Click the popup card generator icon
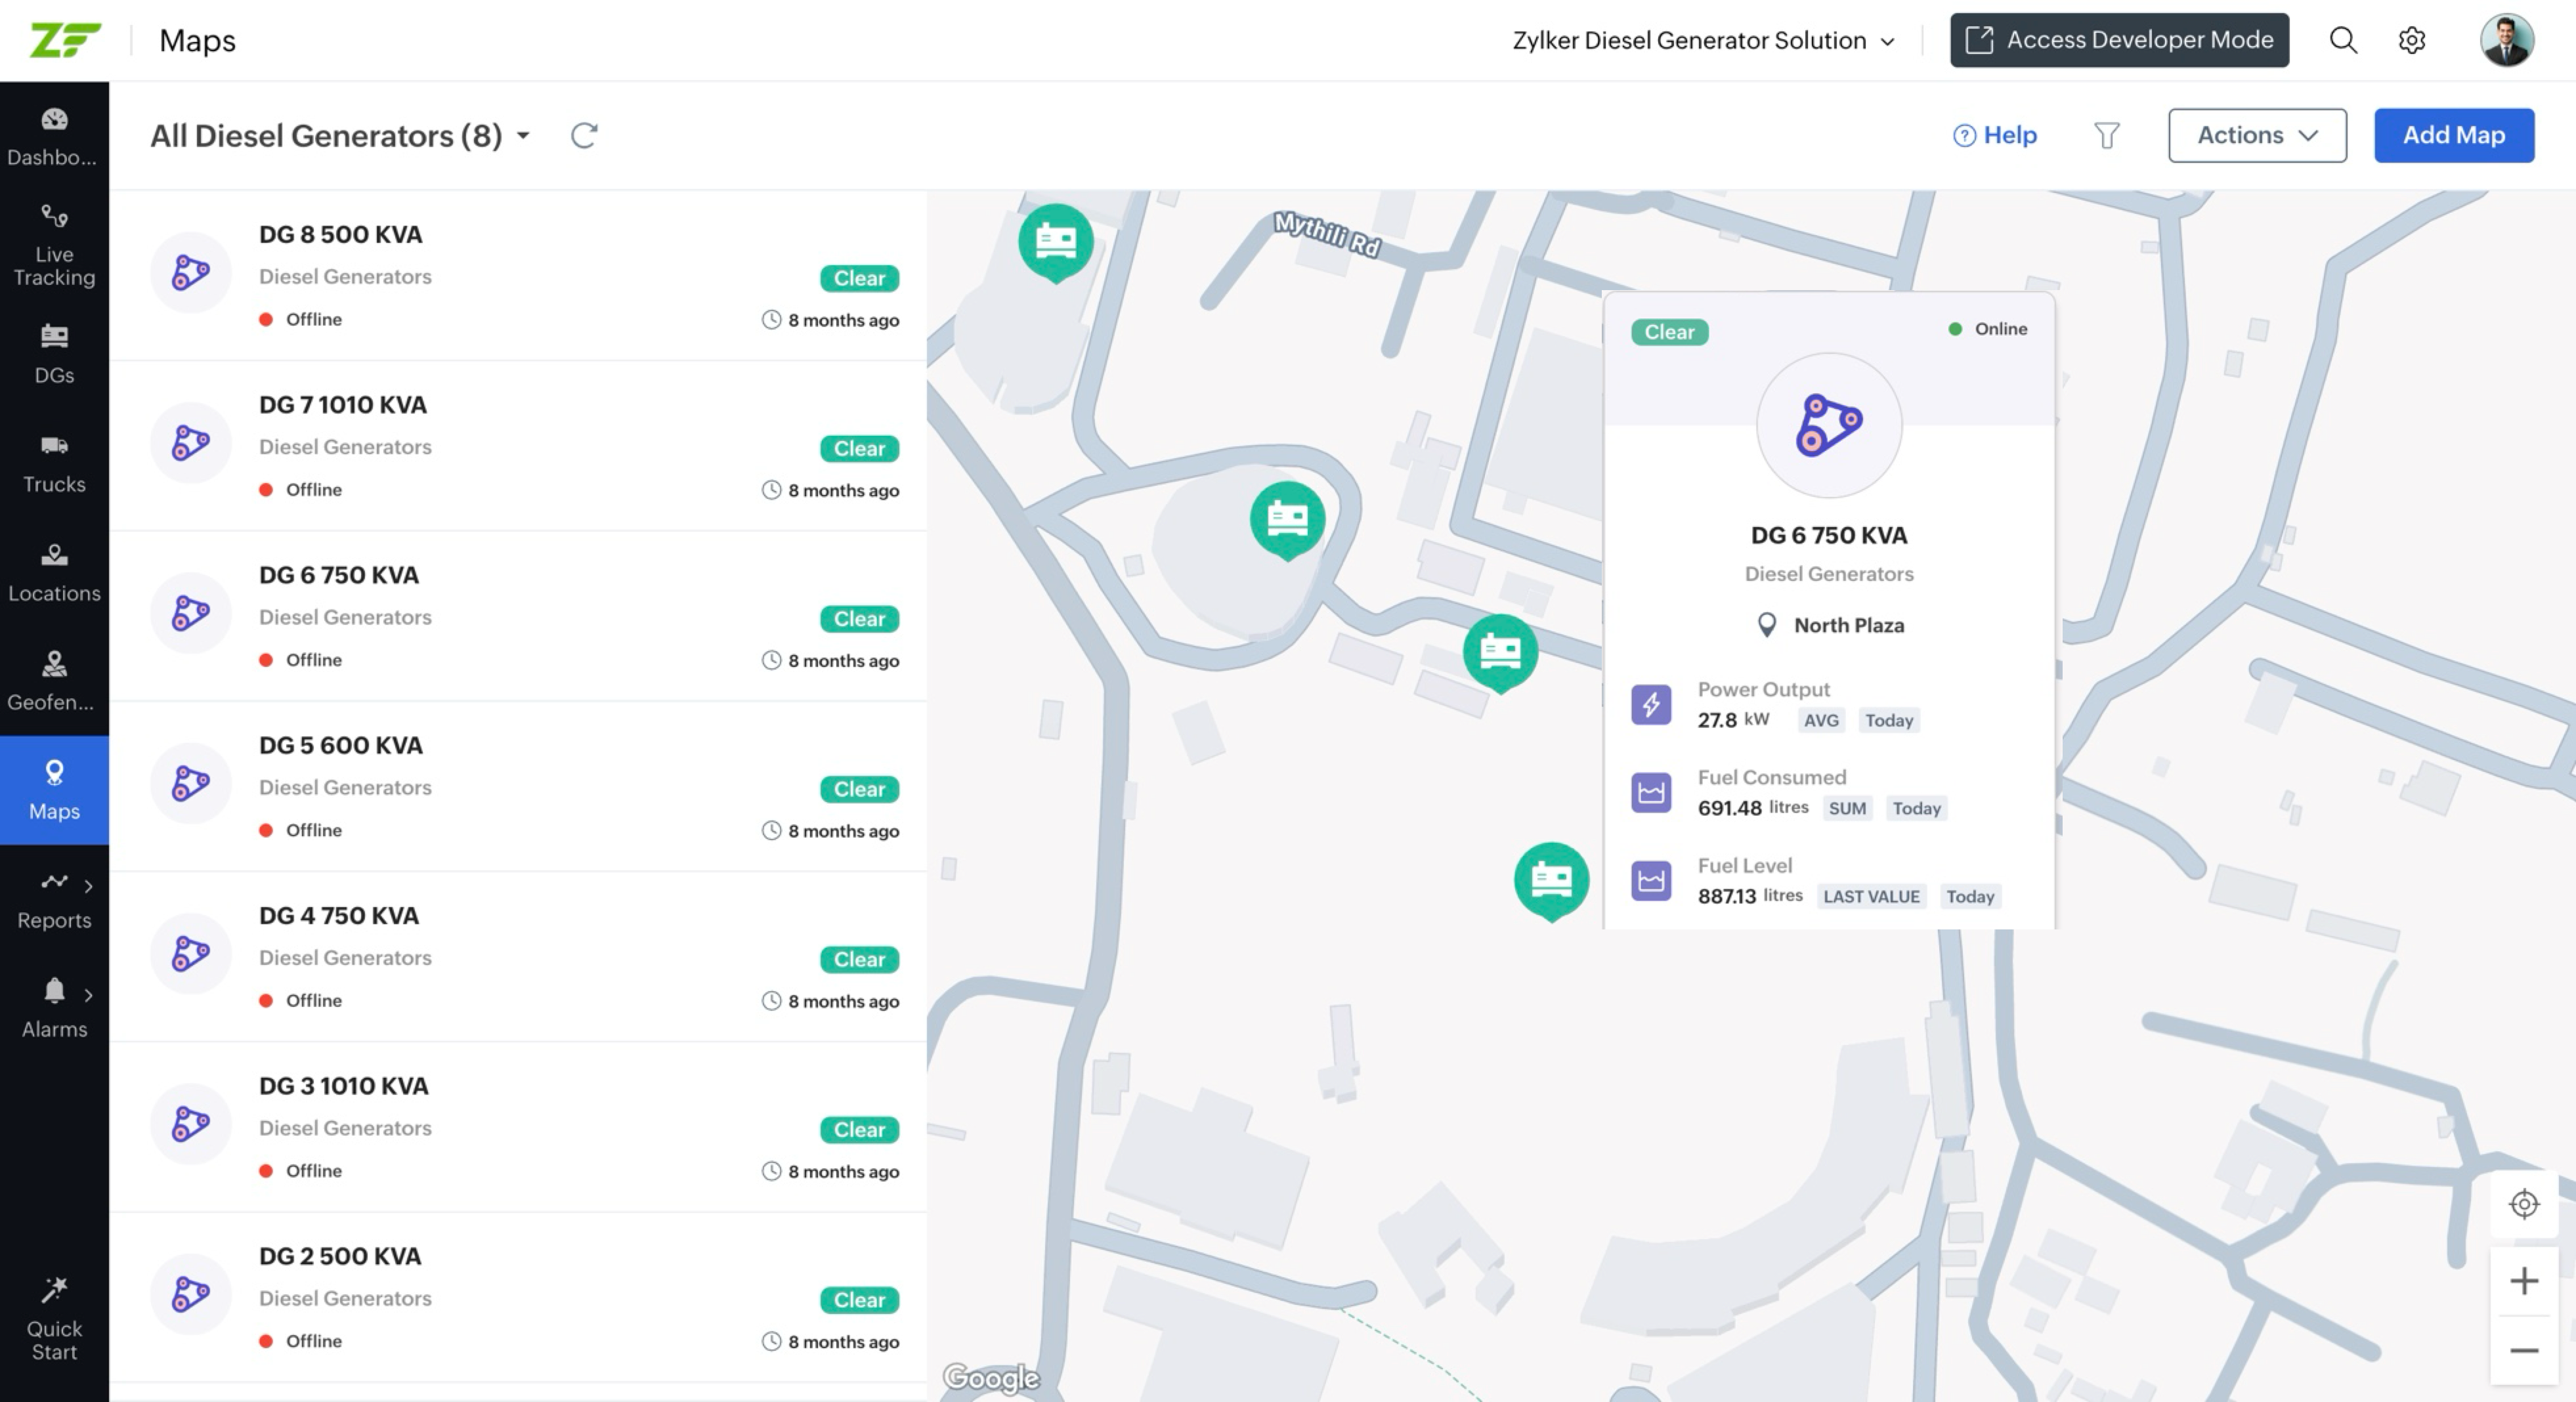 (1829, 425)
